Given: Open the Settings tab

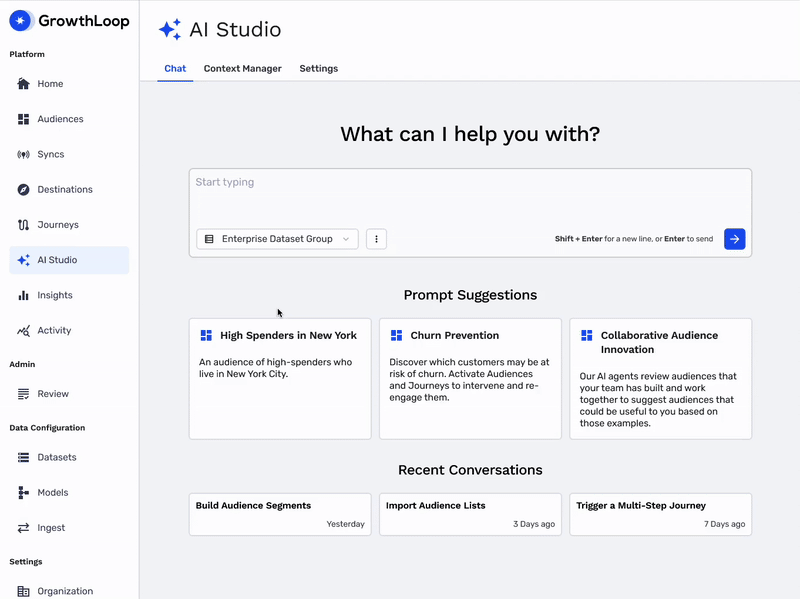Looking at the screenshot, I should [318, 69].
